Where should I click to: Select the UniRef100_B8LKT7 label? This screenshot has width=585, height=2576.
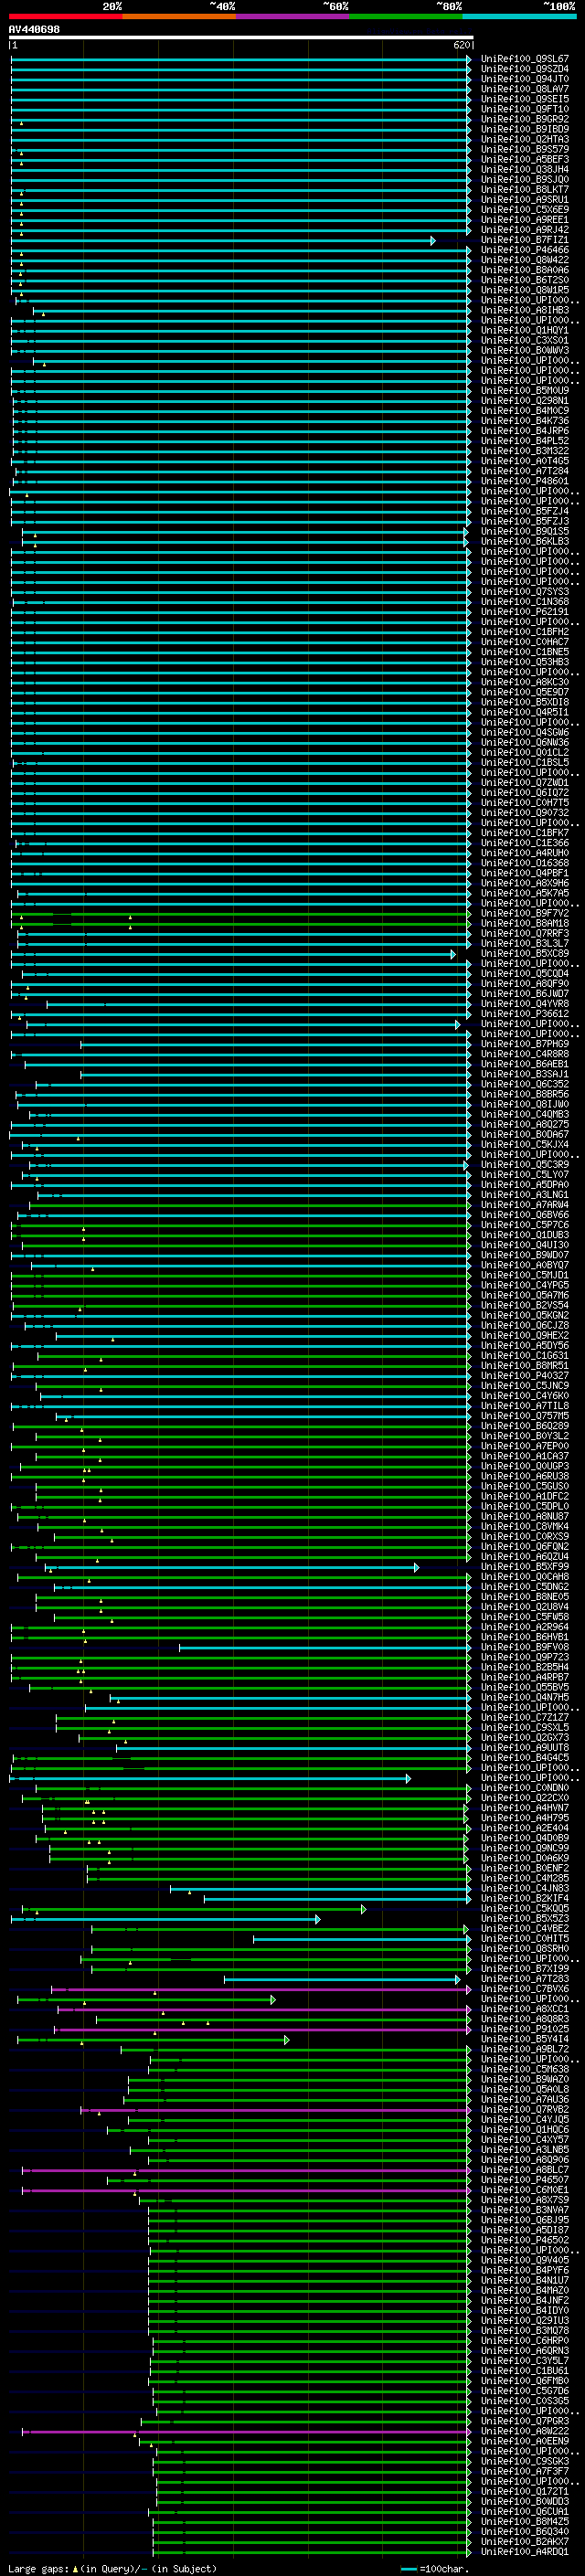click(x=525, y=189)
